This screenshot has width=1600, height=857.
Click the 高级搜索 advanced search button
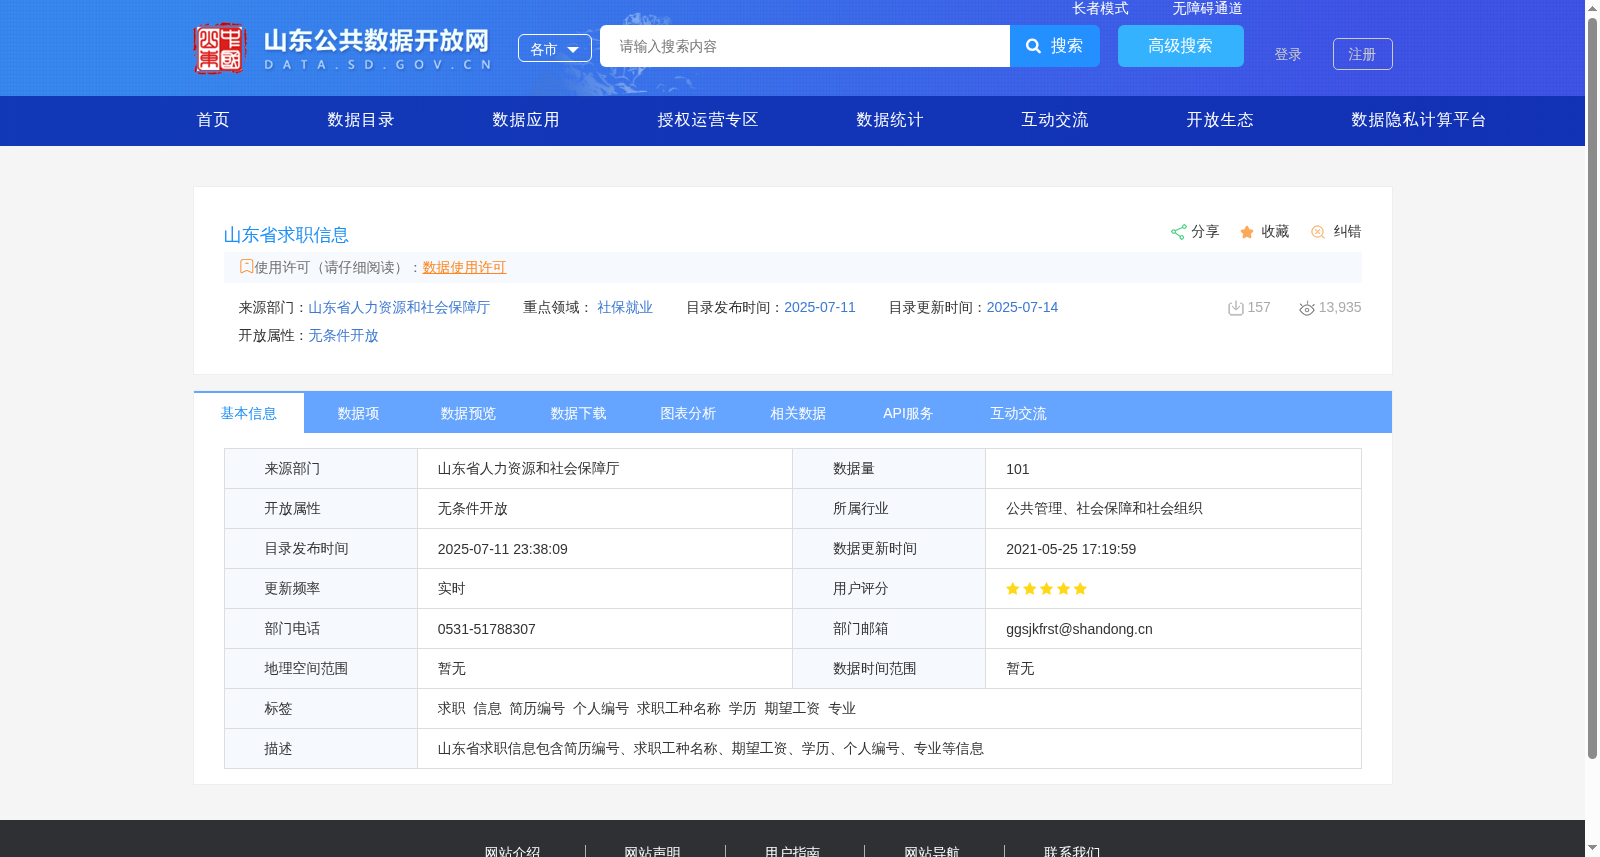click(x=1181, y=46)
